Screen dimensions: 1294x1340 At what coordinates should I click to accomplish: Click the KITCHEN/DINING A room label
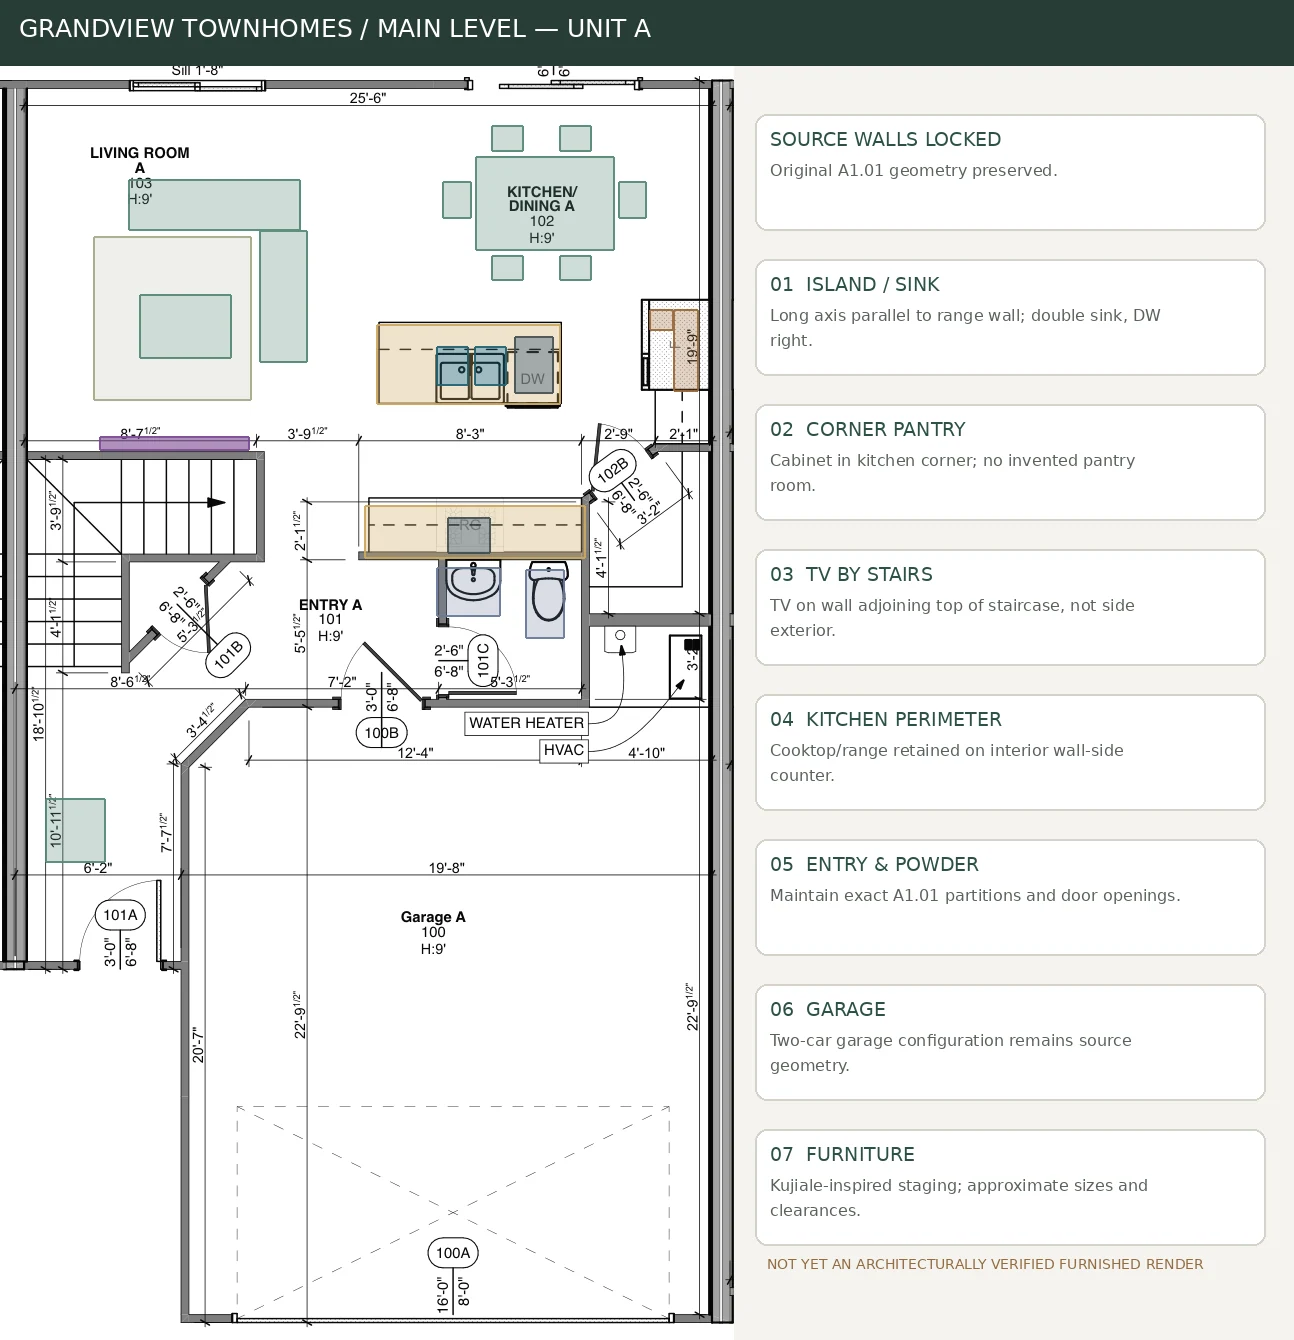click(542, 199)
